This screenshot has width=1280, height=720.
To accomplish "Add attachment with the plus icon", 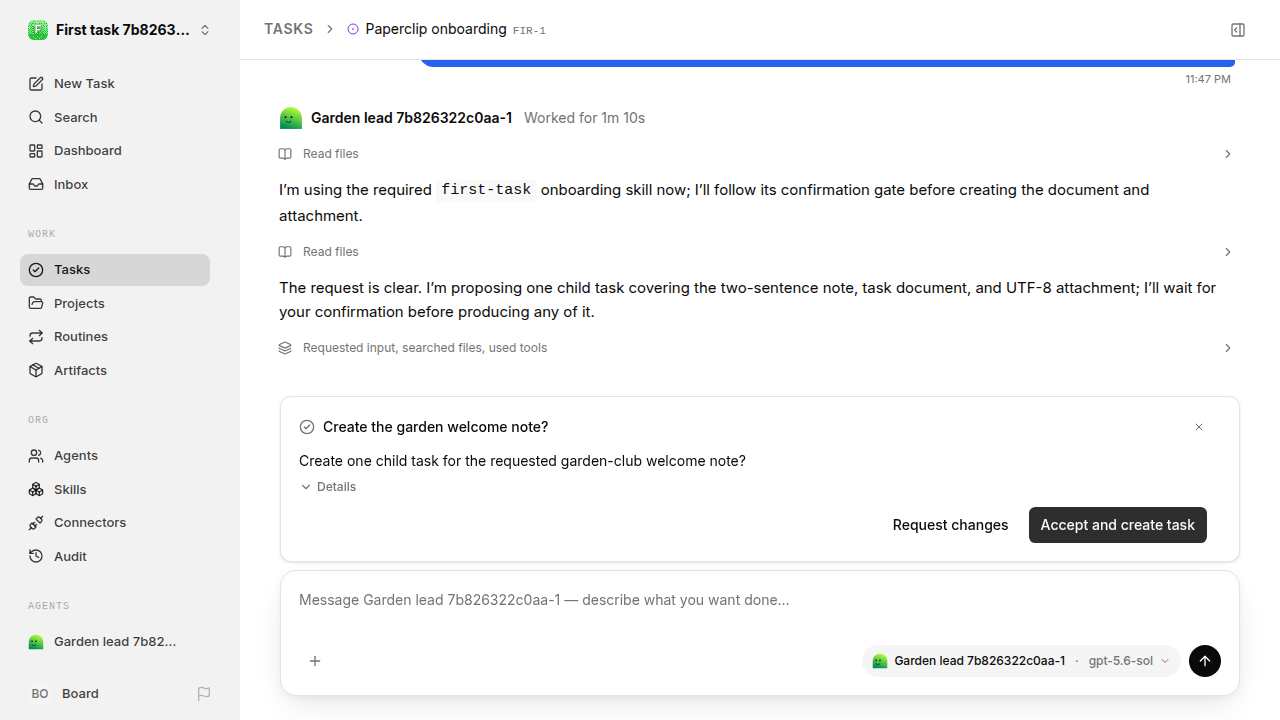I will pos(315,661).
